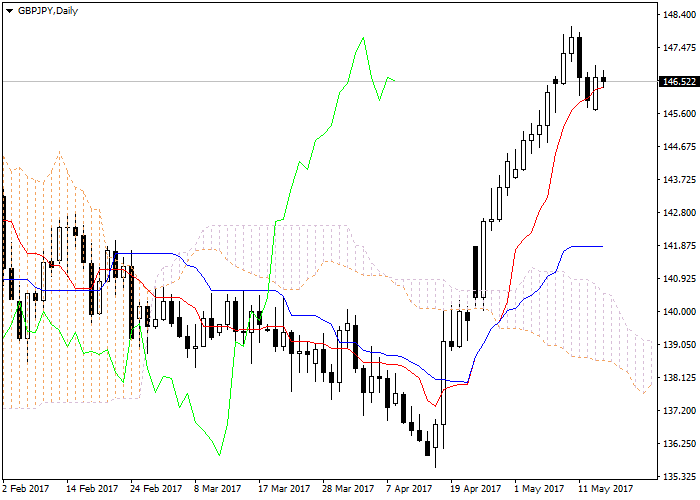Select price level 142.800

click(679, 213)
